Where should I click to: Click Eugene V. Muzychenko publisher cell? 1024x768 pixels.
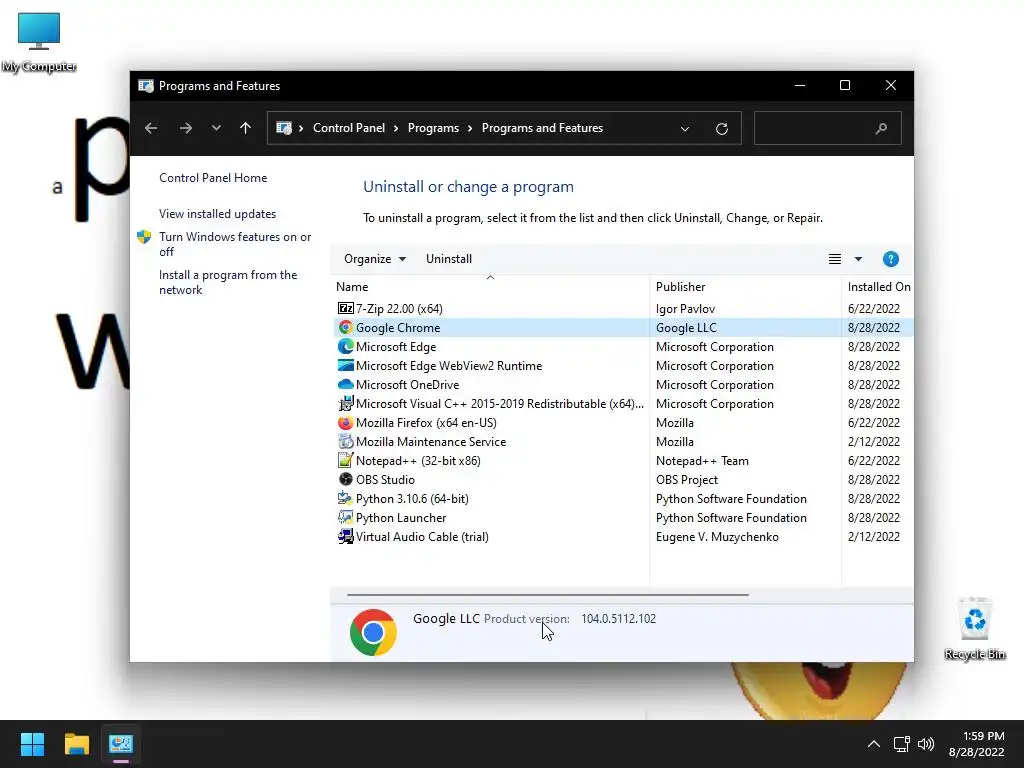tap(717, 536)
